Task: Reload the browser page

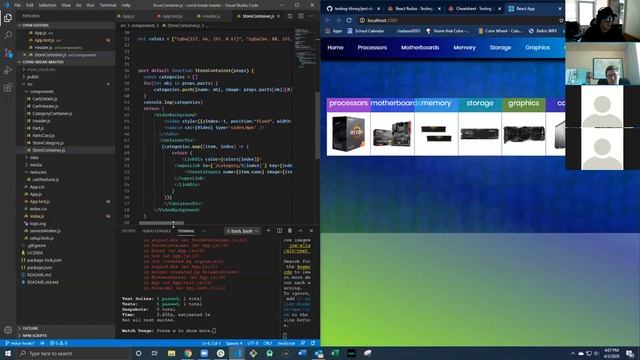Action: pyautogui.click(x=349, y=20)
